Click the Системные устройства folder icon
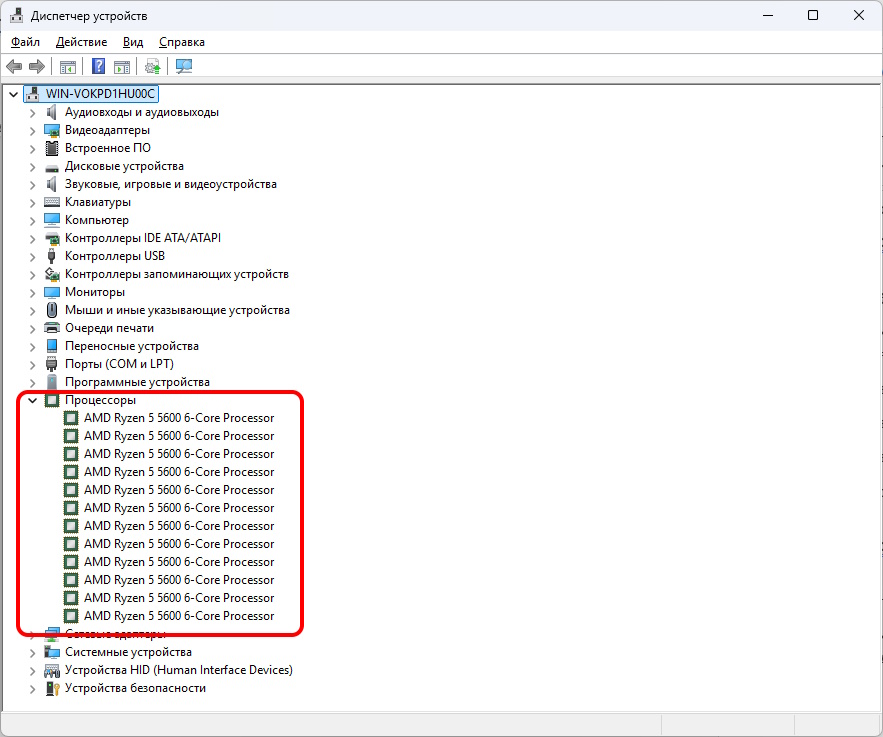Viewport: 883px width, 737px height. click(52, 652)
